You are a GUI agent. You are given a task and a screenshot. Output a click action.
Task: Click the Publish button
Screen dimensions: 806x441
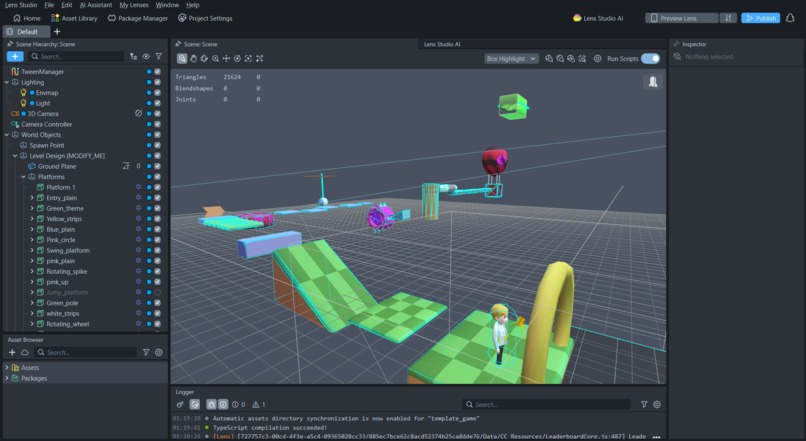click(x=761, y=18)
